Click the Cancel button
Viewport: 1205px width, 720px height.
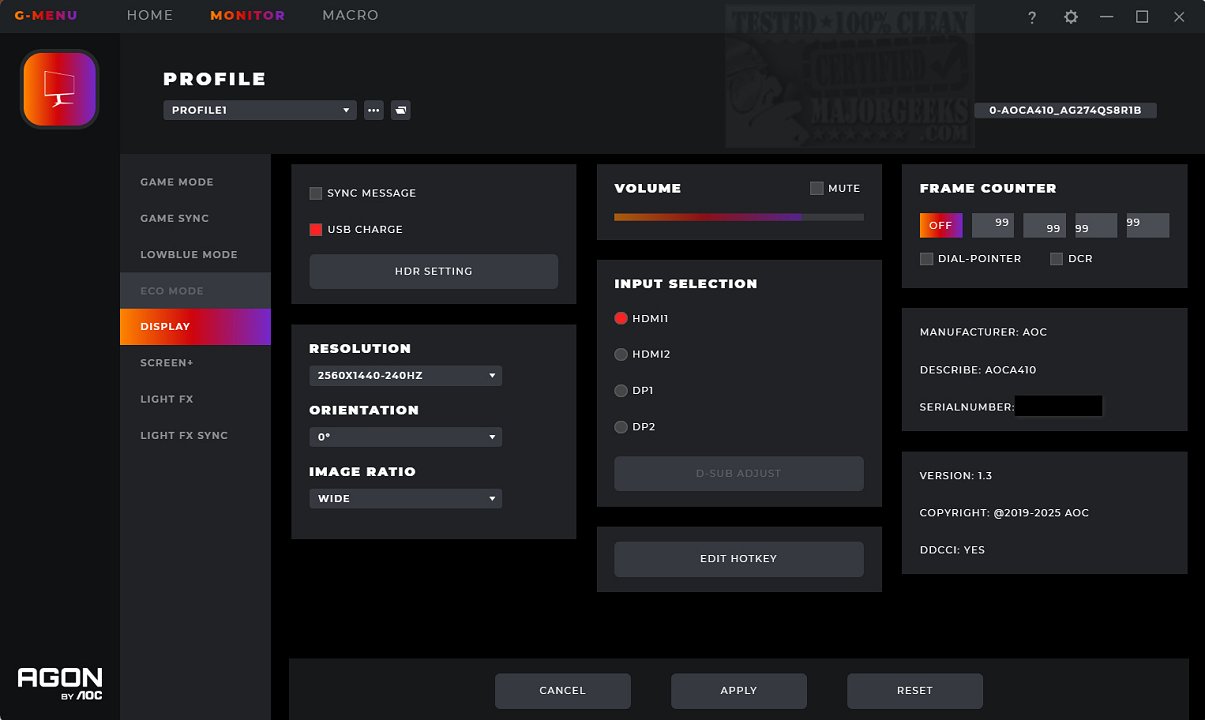pyautogui.click(x=562, y=690)
